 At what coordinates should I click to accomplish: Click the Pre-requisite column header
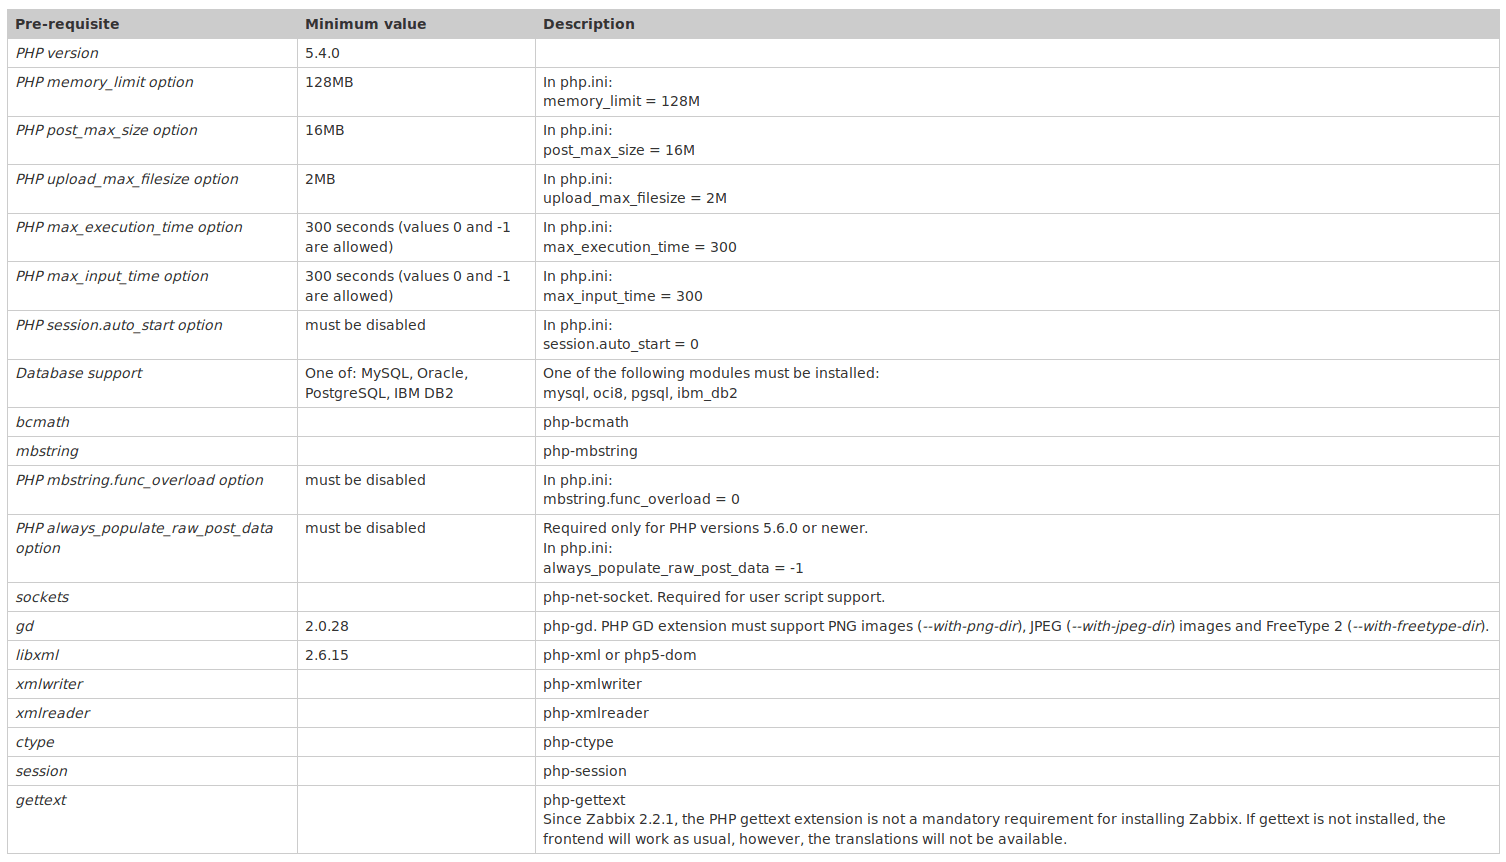(x=67, y=24)
